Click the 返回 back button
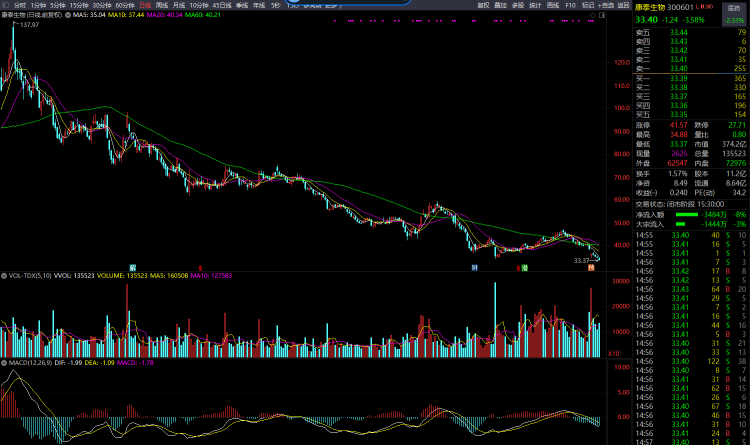 [625, 5]
